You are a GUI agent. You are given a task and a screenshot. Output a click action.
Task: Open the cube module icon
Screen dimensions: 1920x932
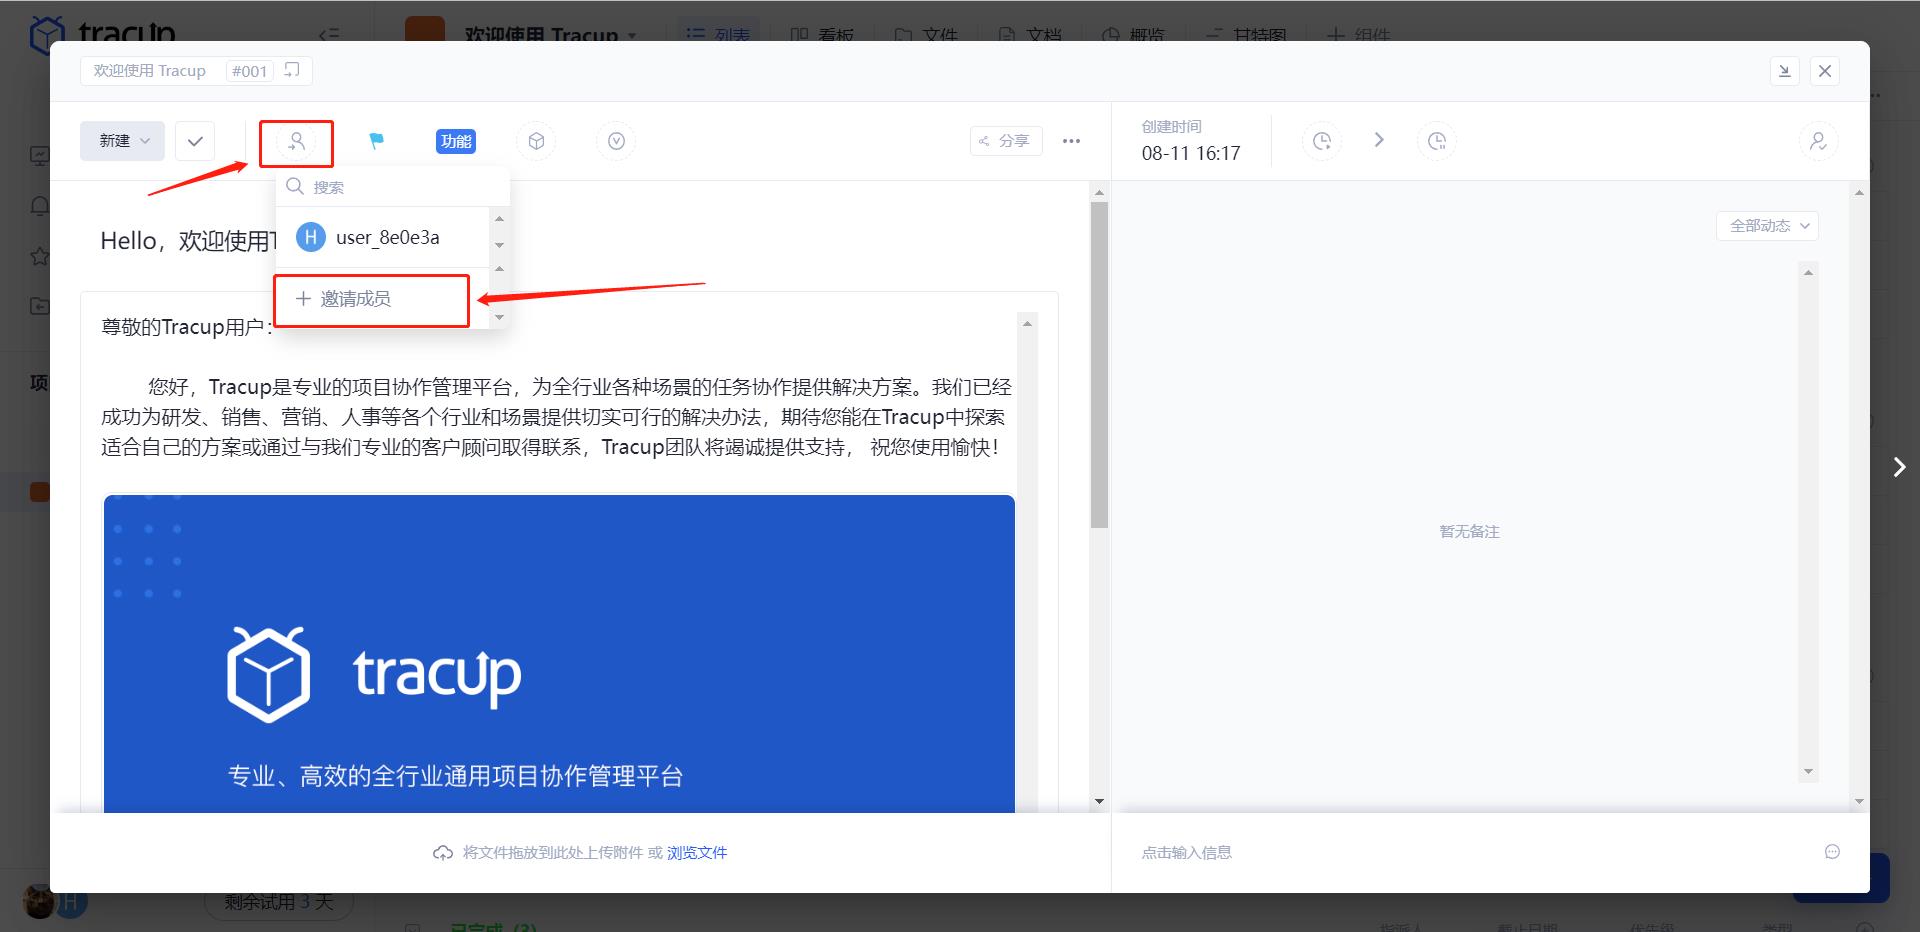click(536, 142)
